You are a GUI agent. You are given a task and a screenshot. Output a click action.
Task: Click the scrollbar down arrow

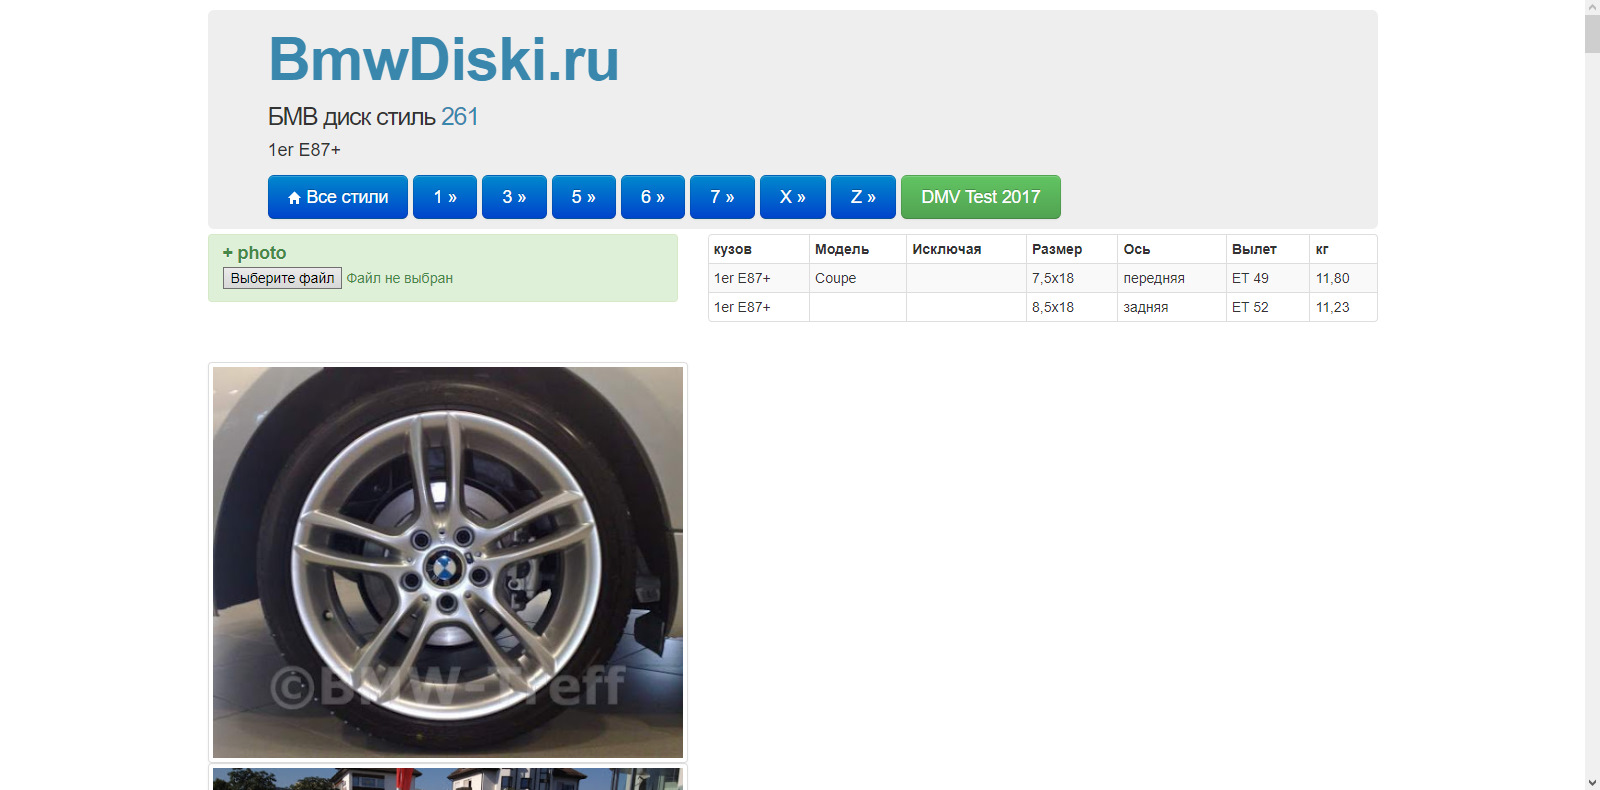click(x=1592, y=782)
